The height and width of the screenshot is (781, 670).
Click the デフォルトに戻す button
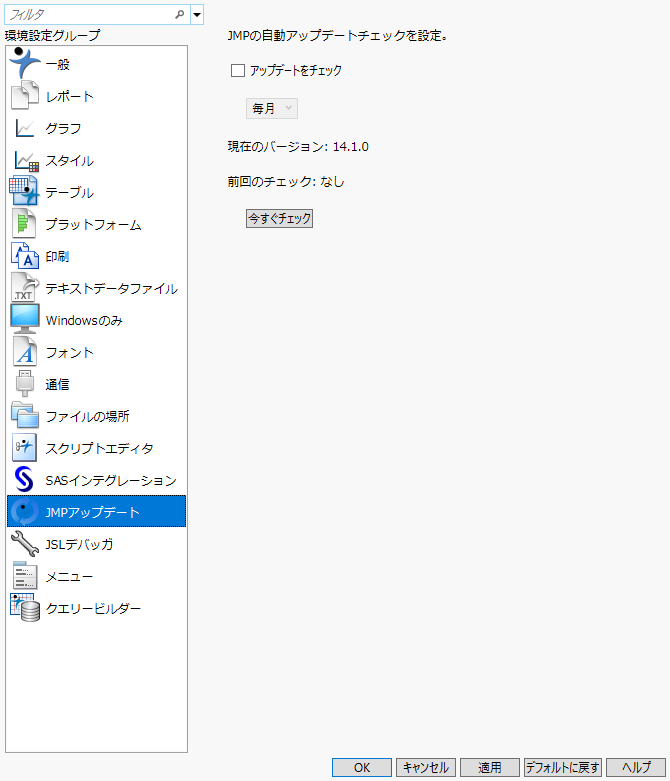click(x=563, y=768)
